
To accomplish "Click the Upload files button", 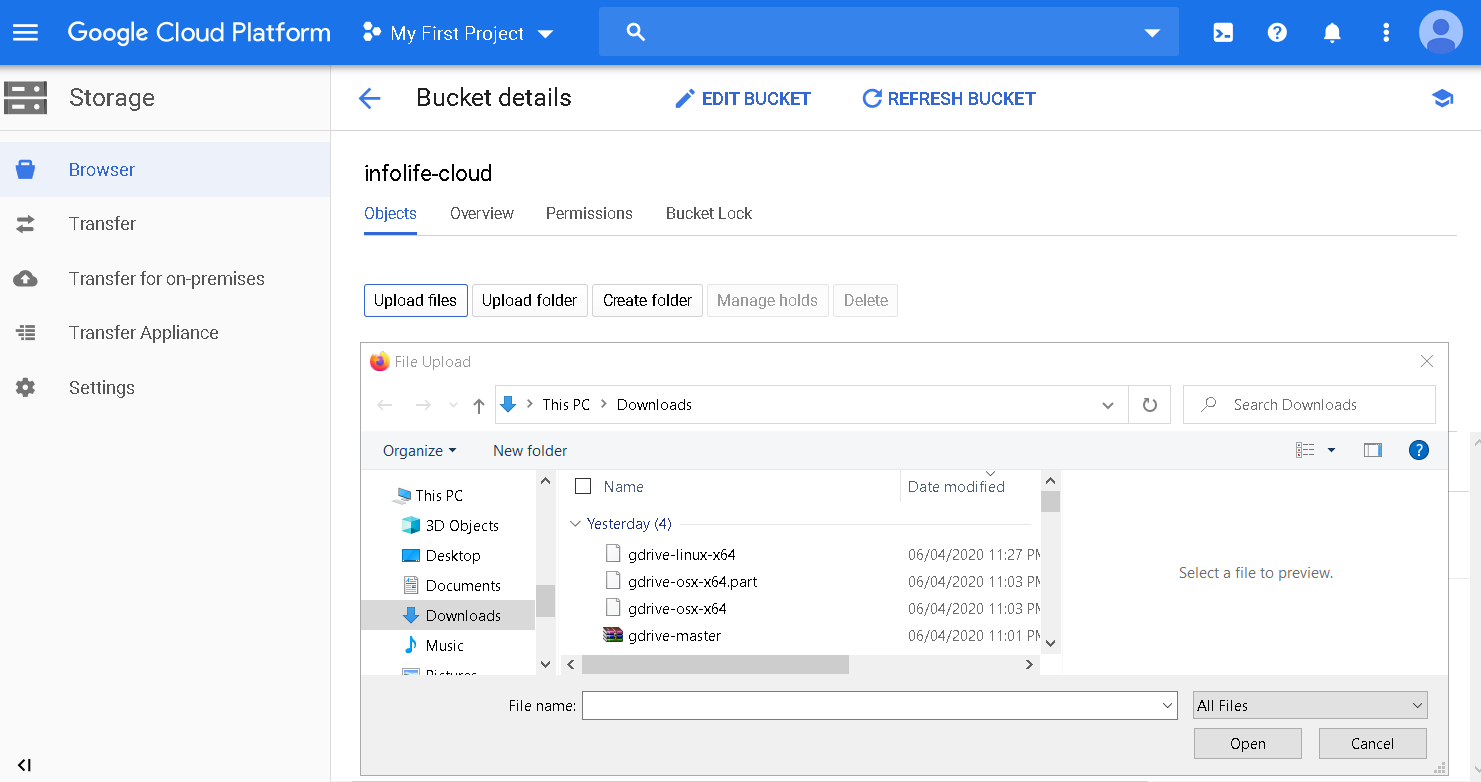I will [415, 300].
